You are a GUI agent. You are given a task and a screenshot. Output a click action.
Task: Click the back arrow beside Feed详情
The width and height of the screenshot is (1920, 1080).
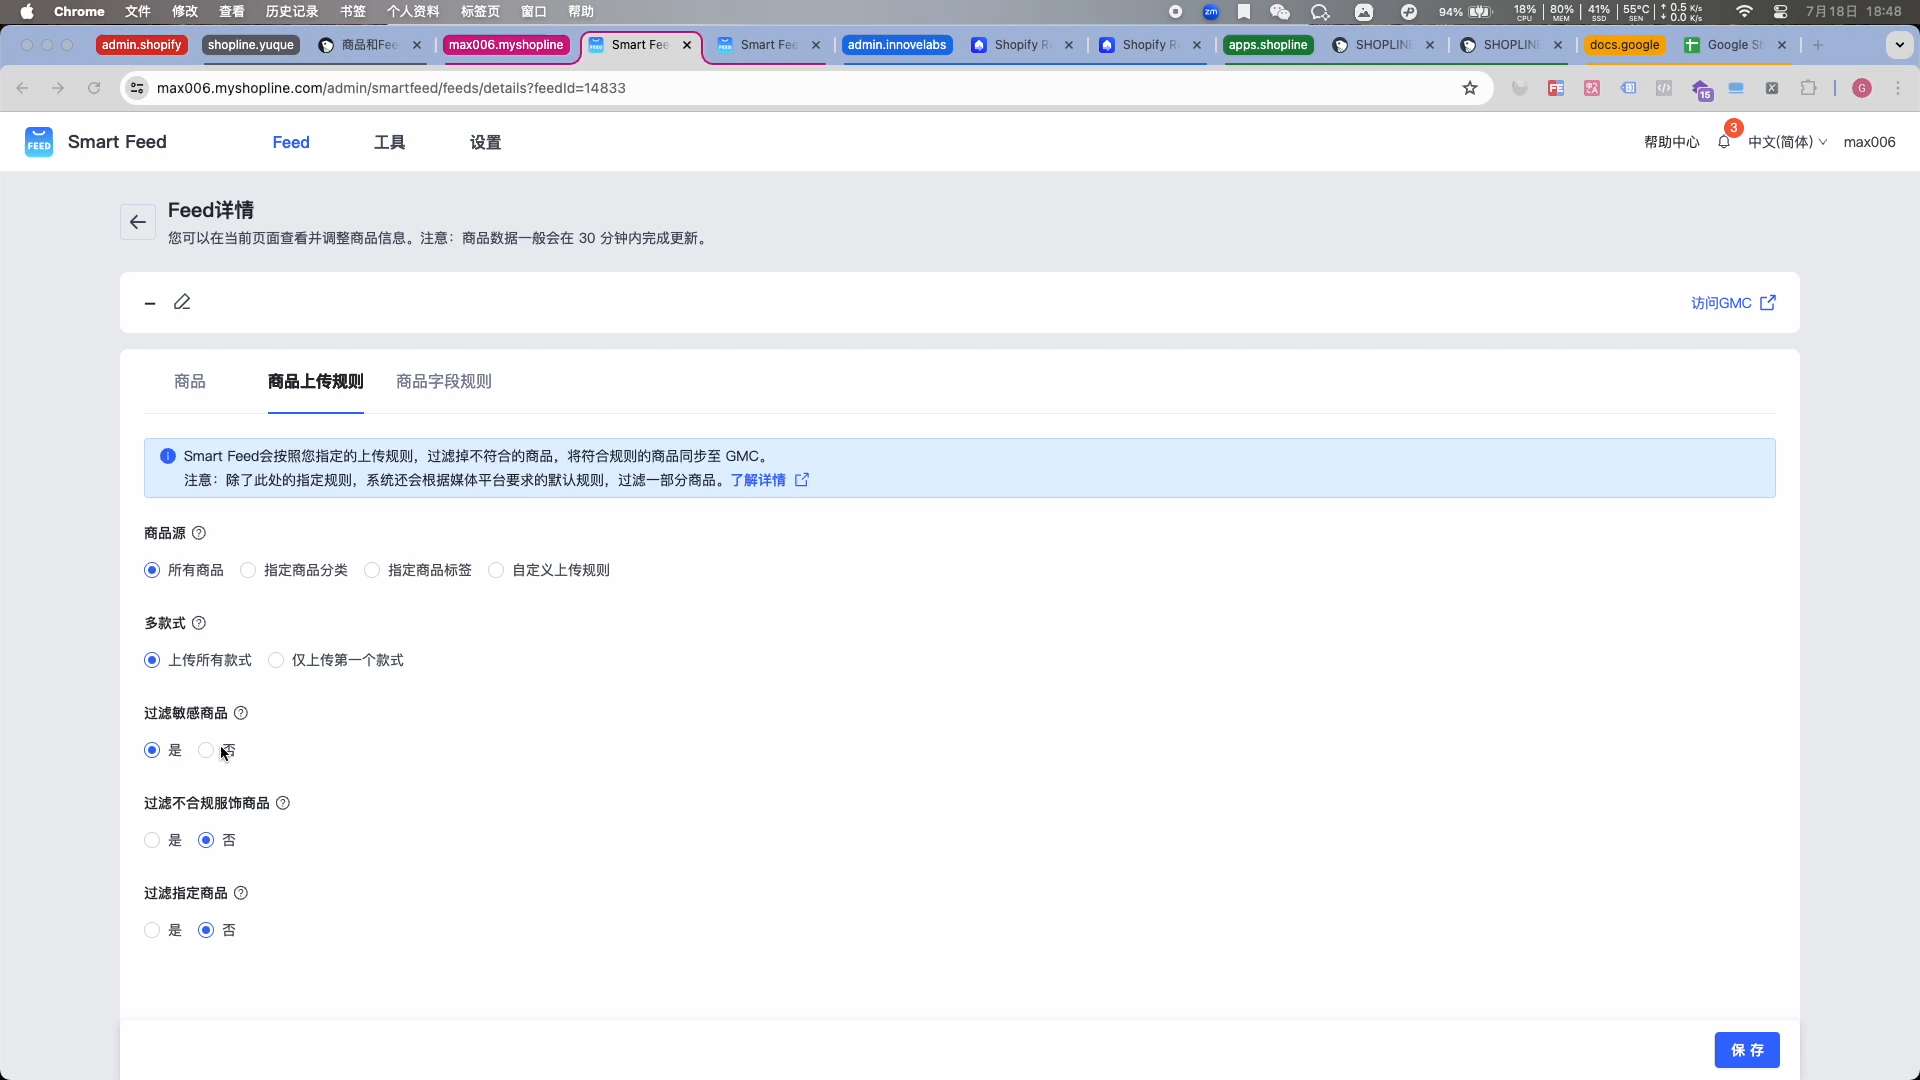(138, 222)
